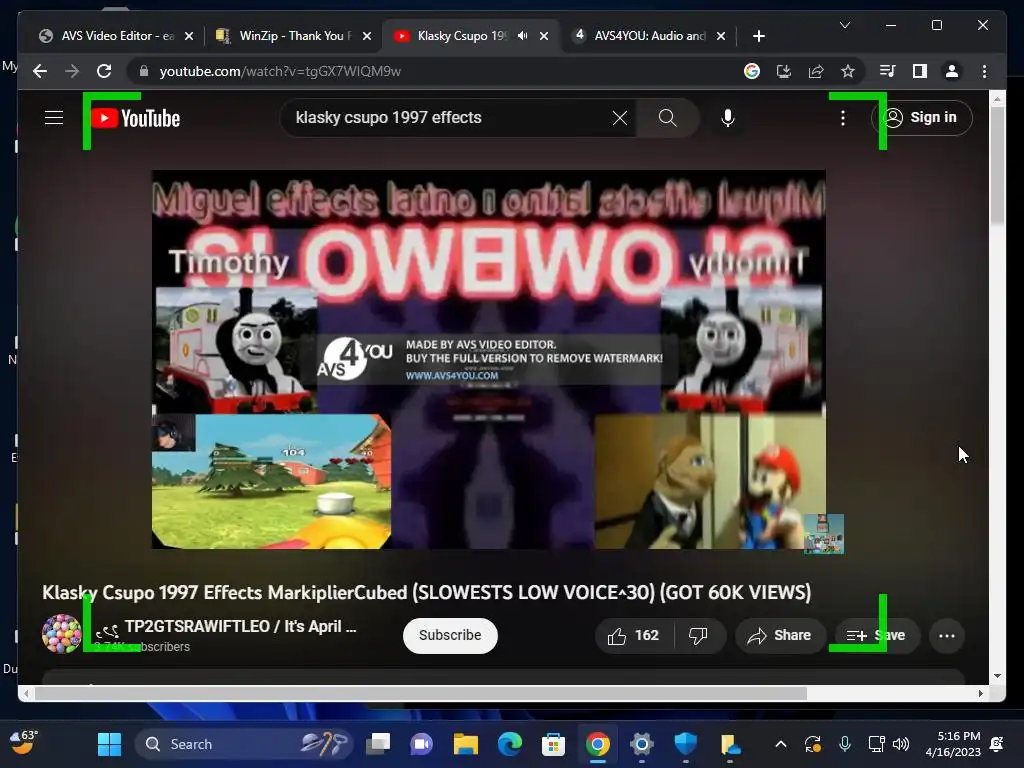Screen dimensions: 1024x768
Task: Open Microsoft Store from the taskbar
Action: [553, 744]
